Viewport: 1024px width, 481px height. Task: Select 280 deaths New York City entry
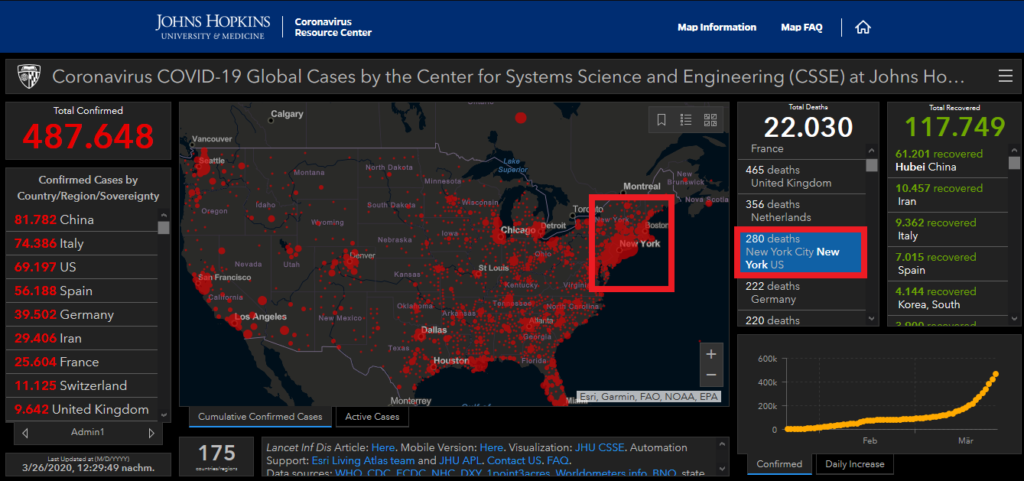[801, 252]
